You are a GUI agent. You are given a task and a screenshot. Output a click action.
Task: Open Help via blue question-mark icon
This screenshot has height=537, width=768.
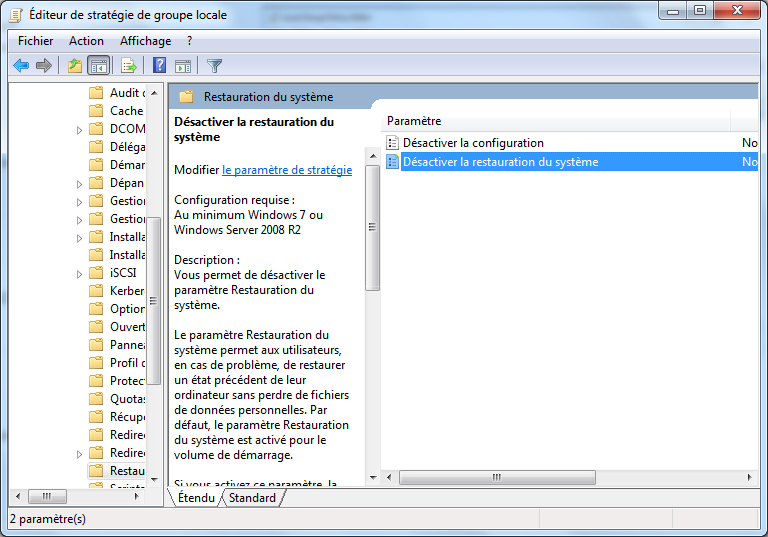pyautogui.click(x=160, y=65)
